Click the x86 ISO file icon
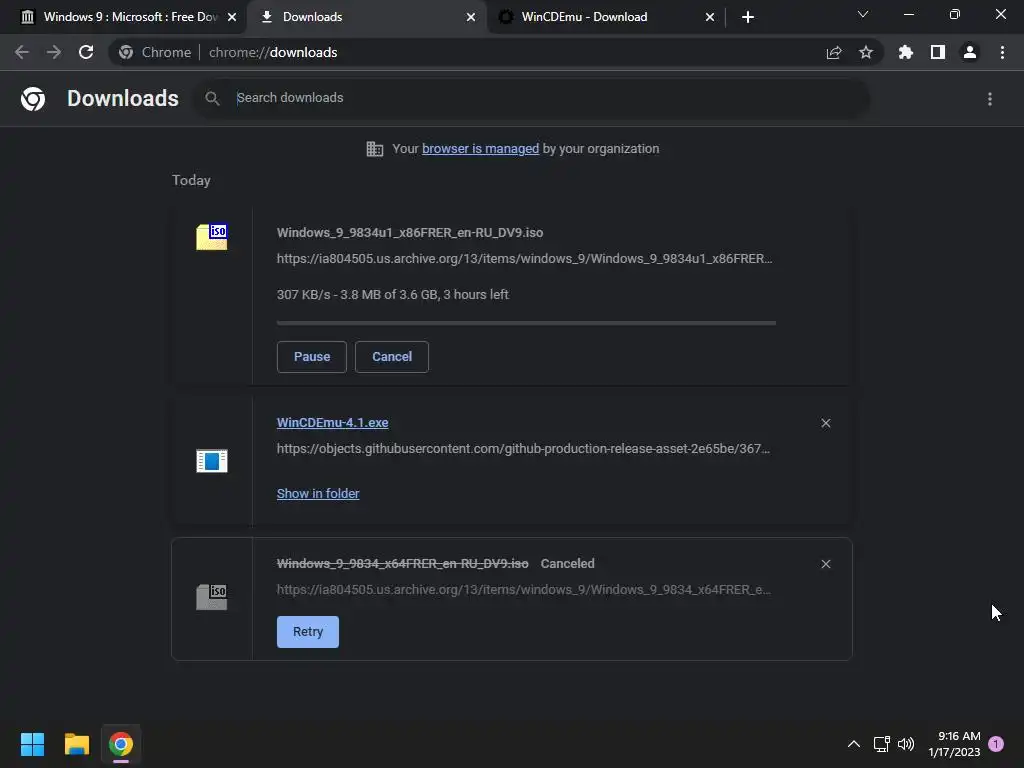This screenshot has height=768, width=1024. tap(212, 236)
